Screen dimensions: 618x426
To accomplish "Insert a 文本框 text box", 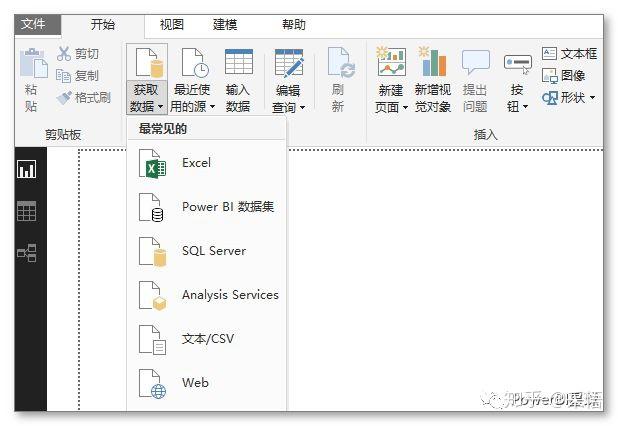I will coord(569,53).
